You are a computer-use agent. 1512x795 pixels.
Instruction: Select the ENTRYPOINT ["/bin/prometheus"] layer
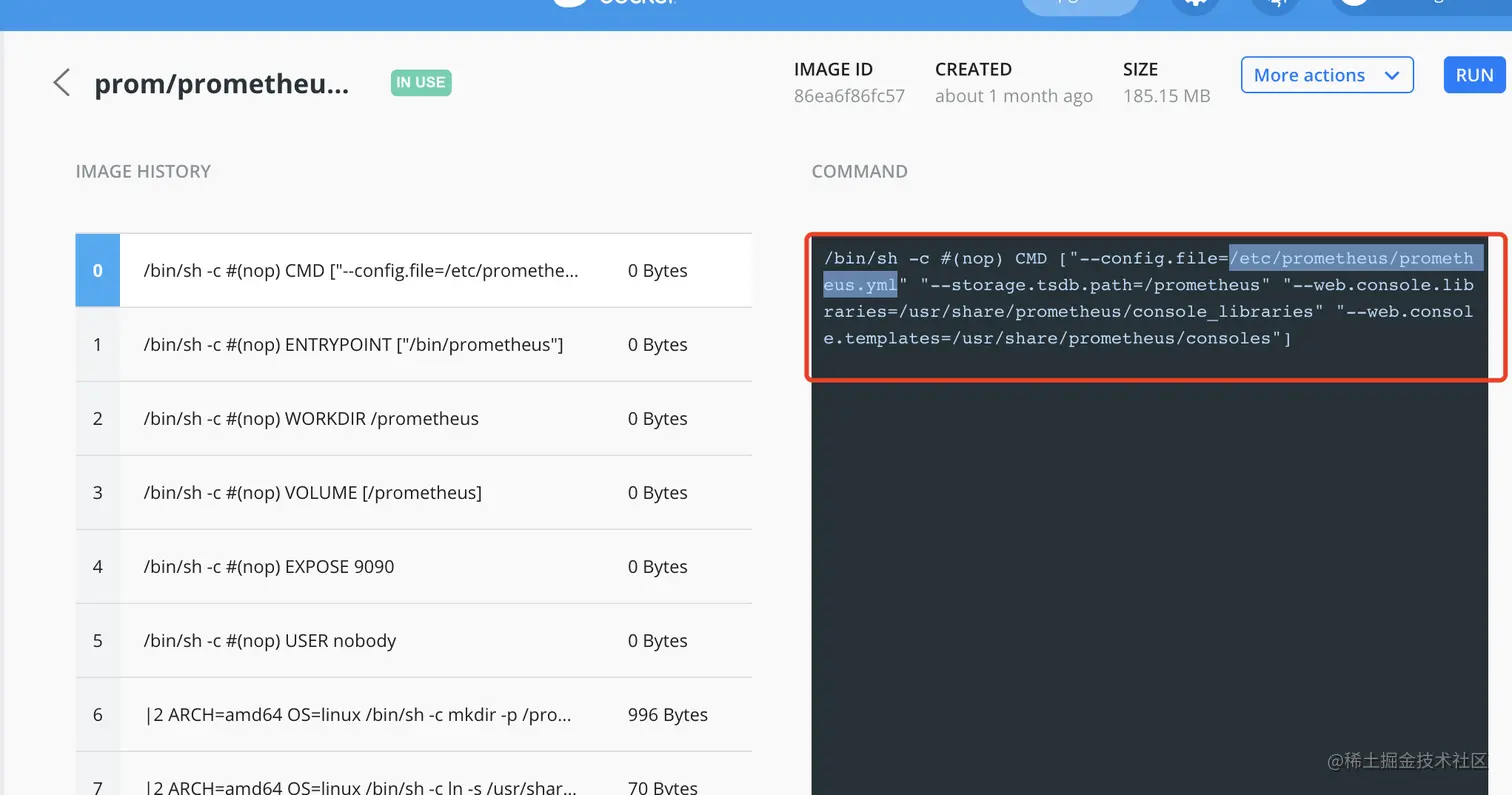coord(414,344)
